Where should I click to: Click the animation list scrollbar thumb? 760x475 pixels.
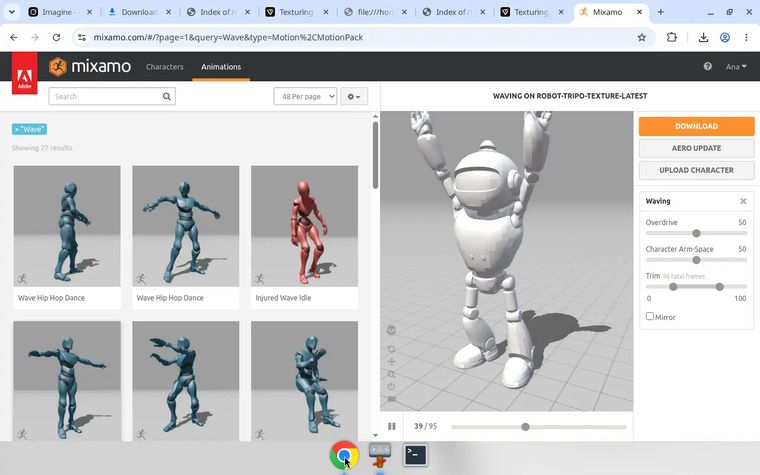(x=375, y=155)
